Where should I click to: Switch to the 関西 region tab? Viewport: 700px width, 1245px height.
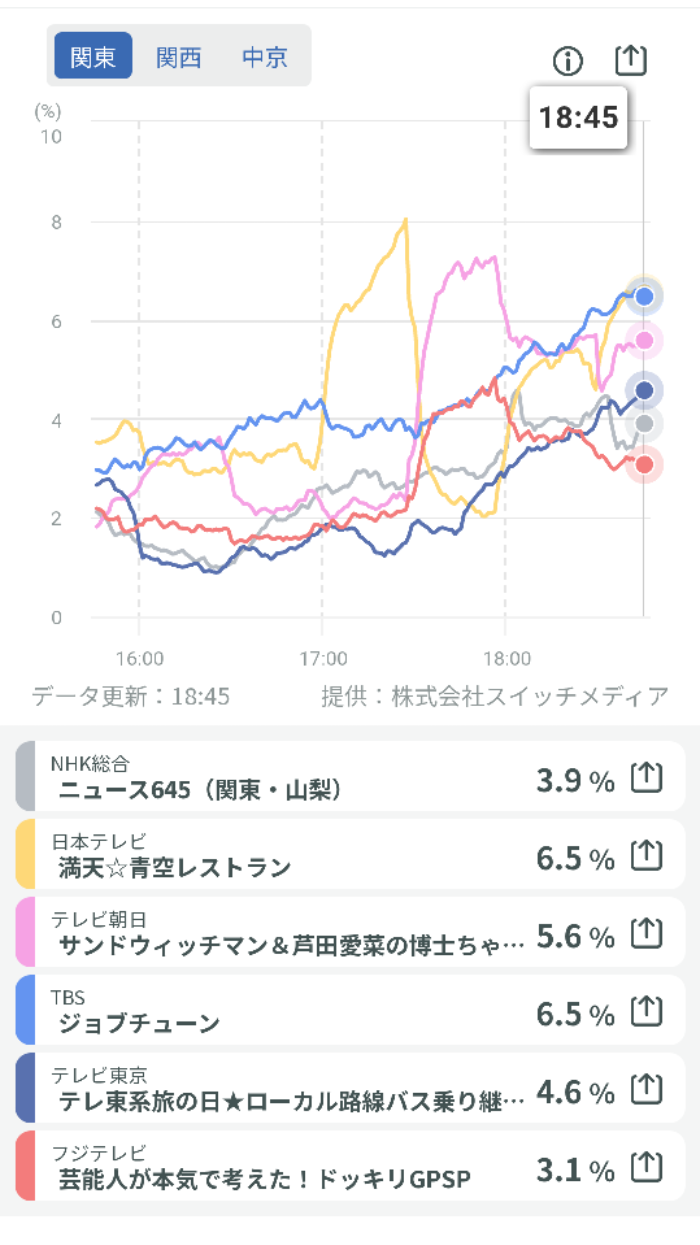[179, 56]
